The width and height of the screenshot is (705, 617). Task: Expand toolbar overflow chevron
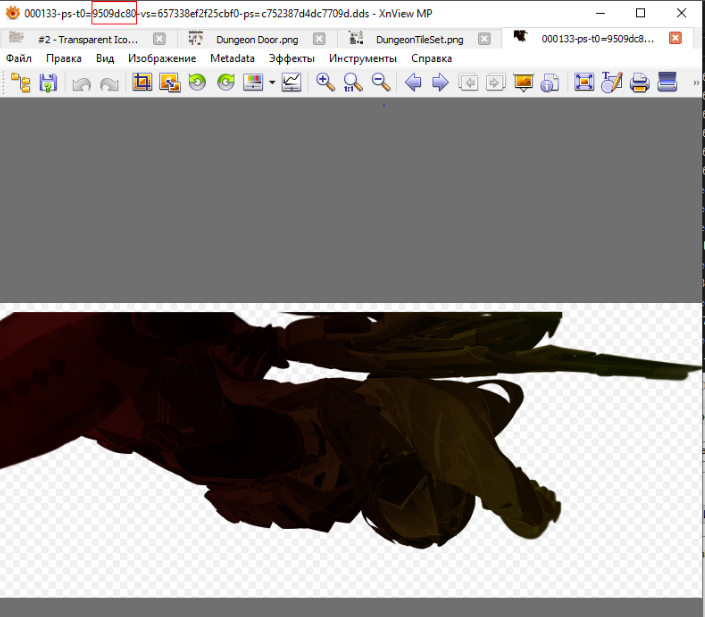point(696,83)
